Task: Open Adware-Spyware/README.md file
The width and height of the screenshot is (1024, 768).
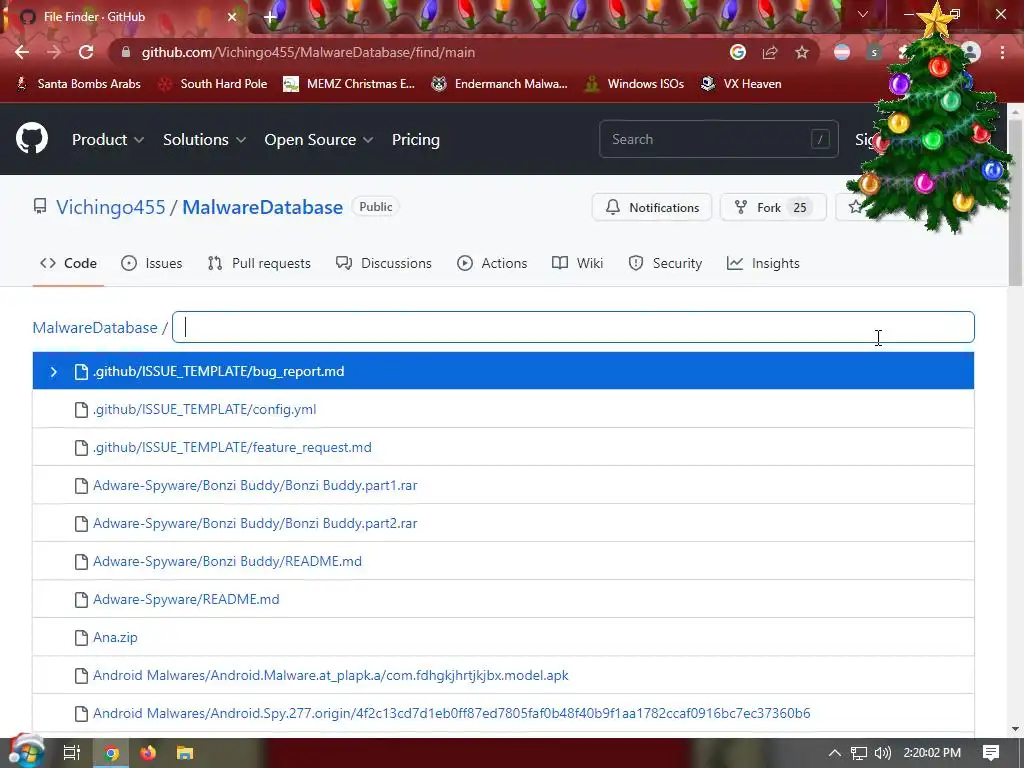Action: point(503,600)
